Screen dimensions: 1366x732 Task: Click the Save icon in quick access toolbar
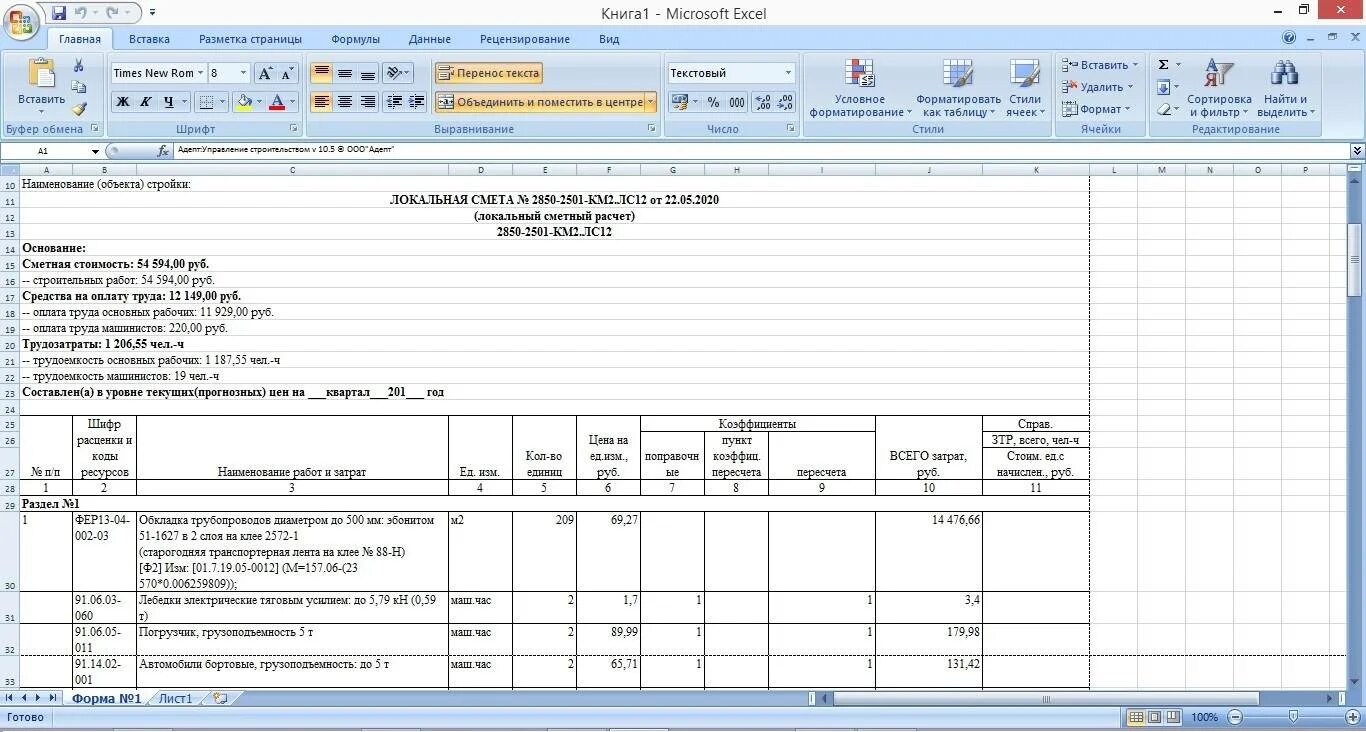click(x=59, y=13)
